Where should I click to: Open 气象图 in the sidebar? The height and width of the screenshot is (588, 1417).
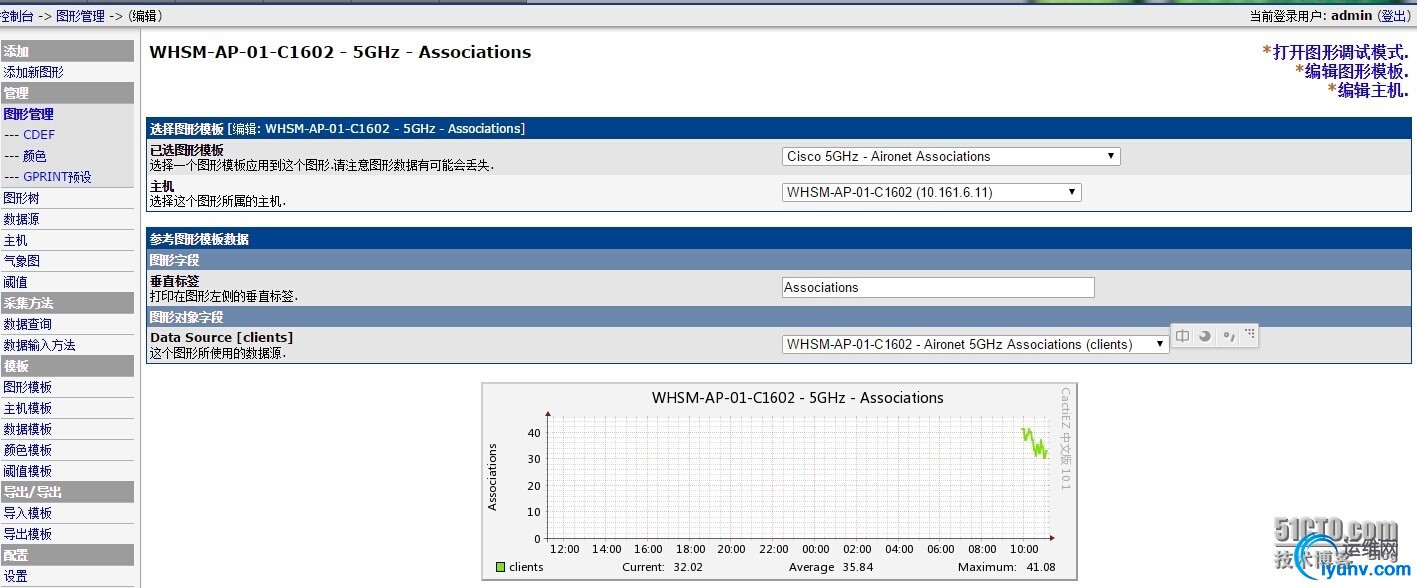click(x=21, y=261)
